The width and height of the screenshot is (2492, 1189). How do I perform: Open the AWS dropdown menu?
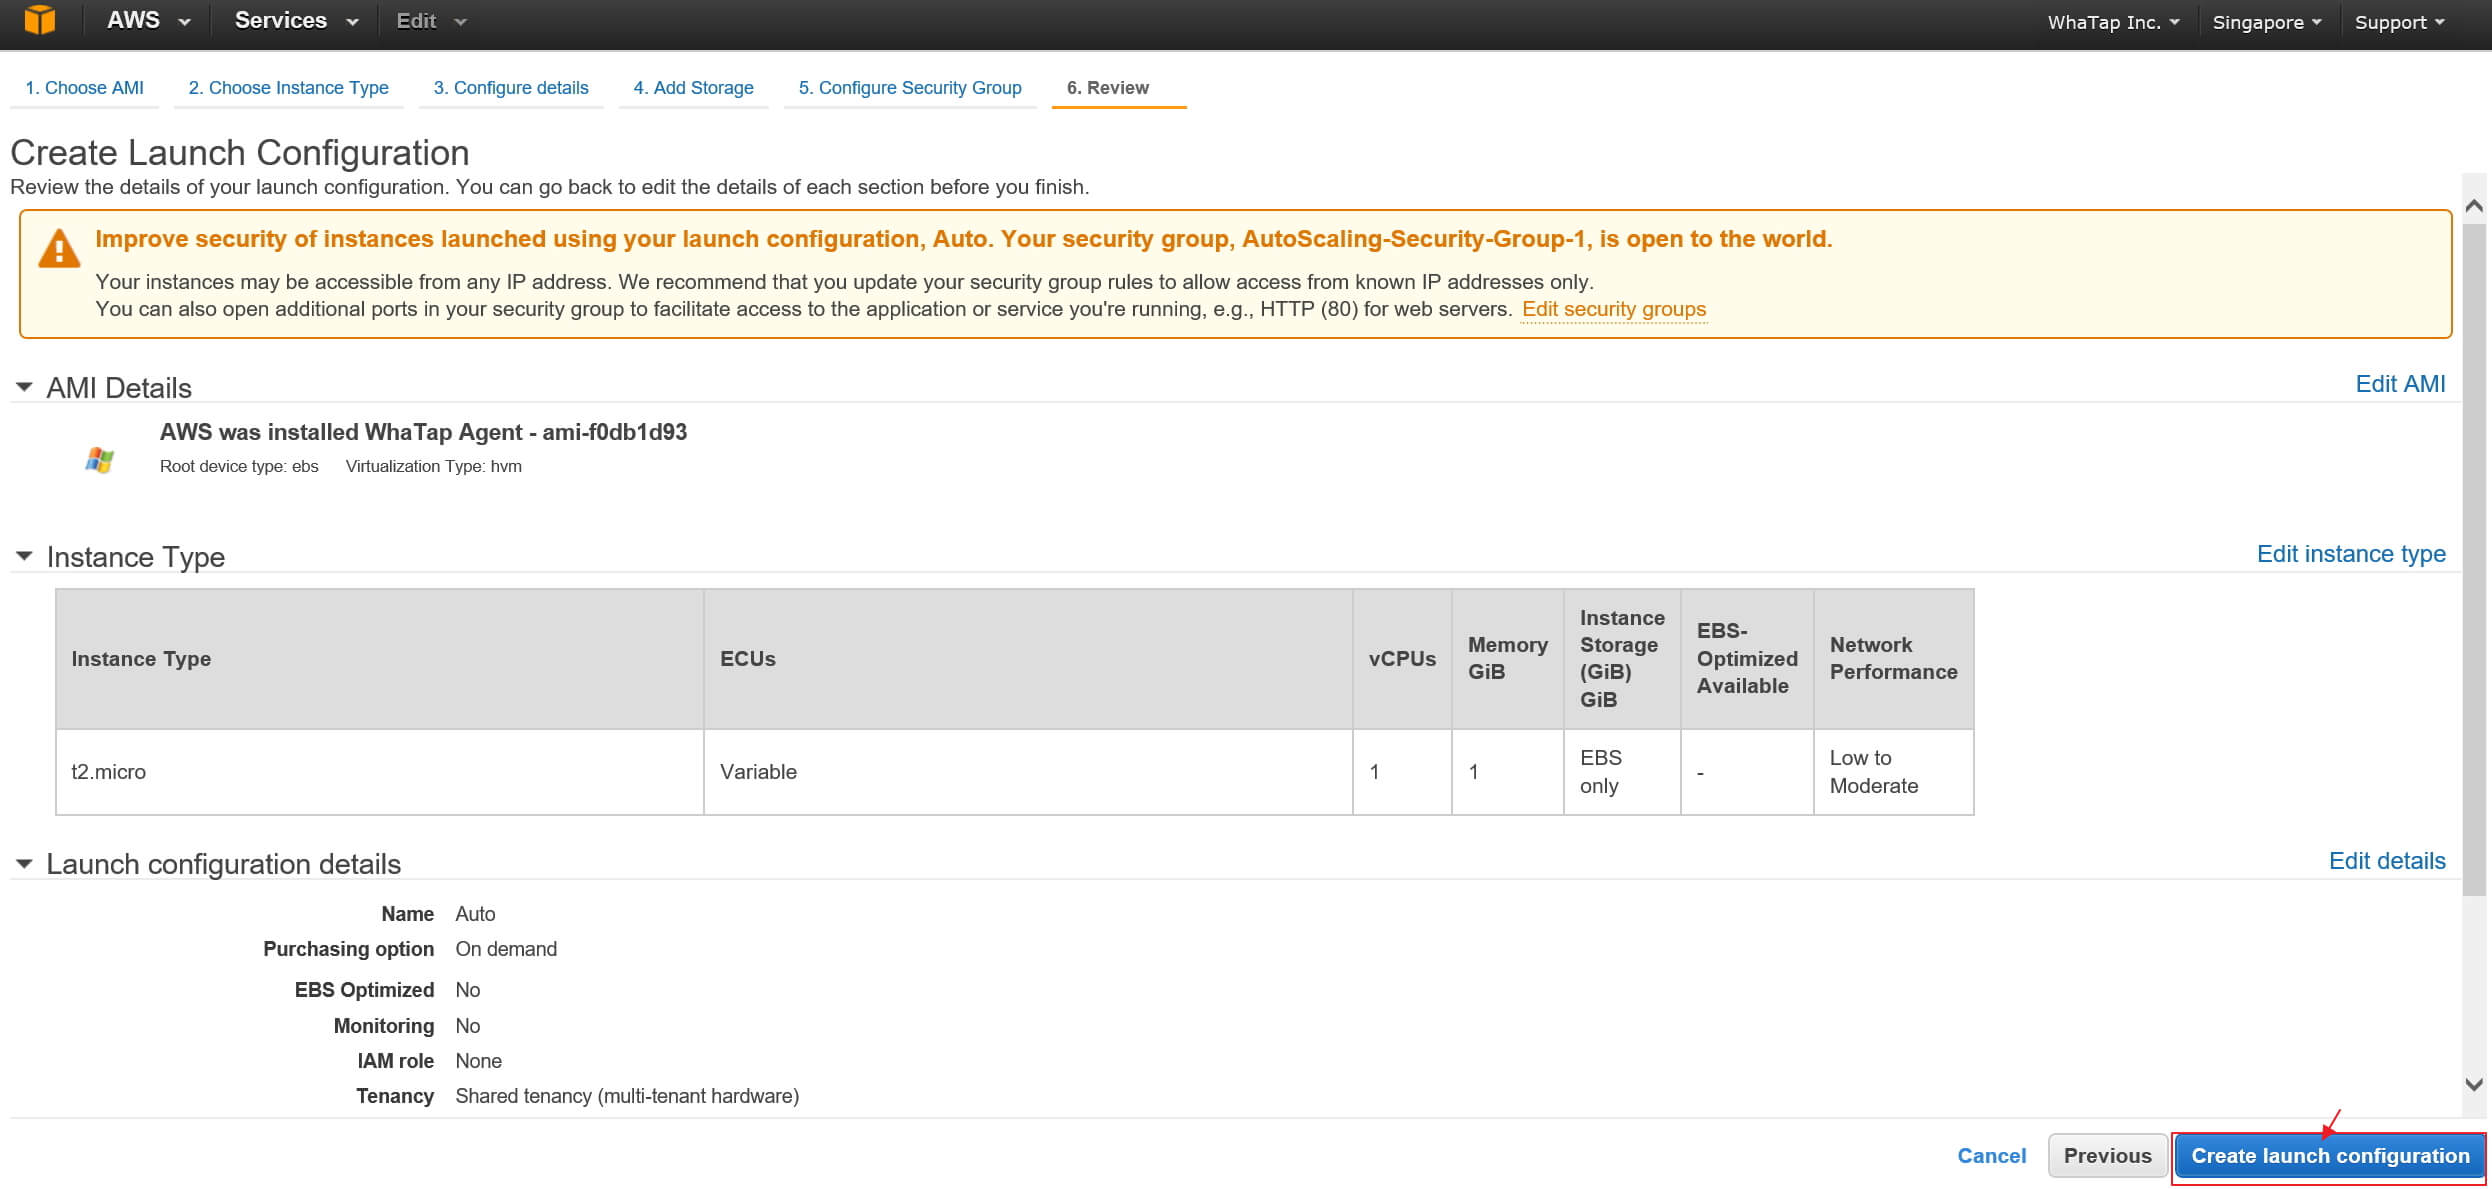(x=148, y=21)
